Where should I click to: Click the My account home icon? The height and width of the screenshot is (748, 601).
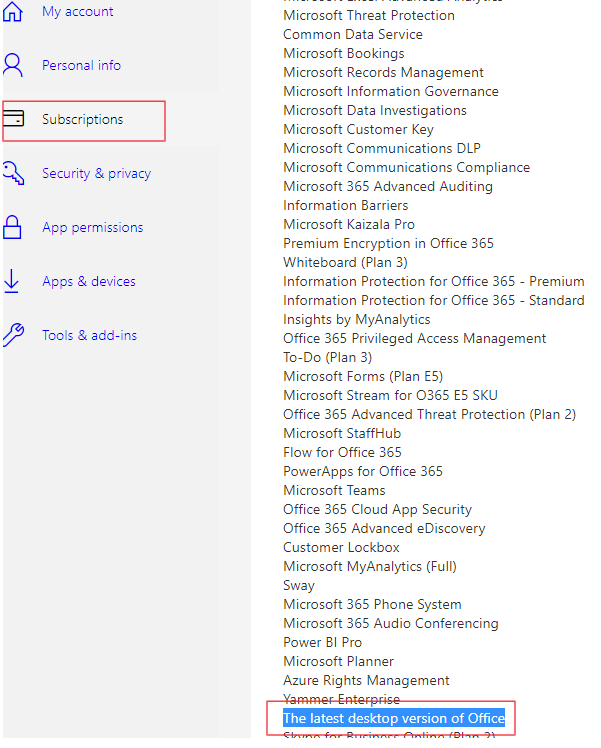coord(12,11)
